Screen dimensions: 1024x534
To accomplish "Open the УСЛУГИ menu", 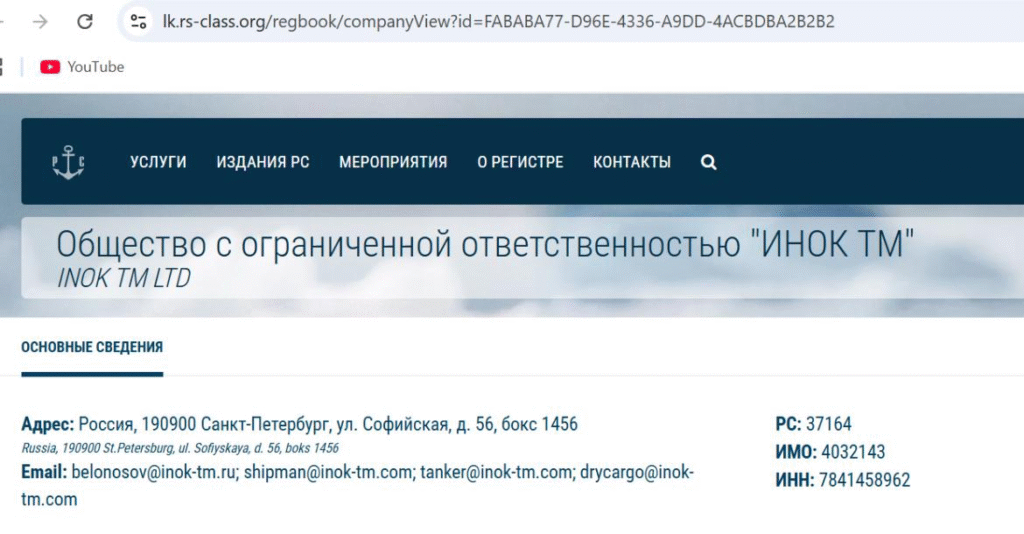I will click(x=158, y=163).
